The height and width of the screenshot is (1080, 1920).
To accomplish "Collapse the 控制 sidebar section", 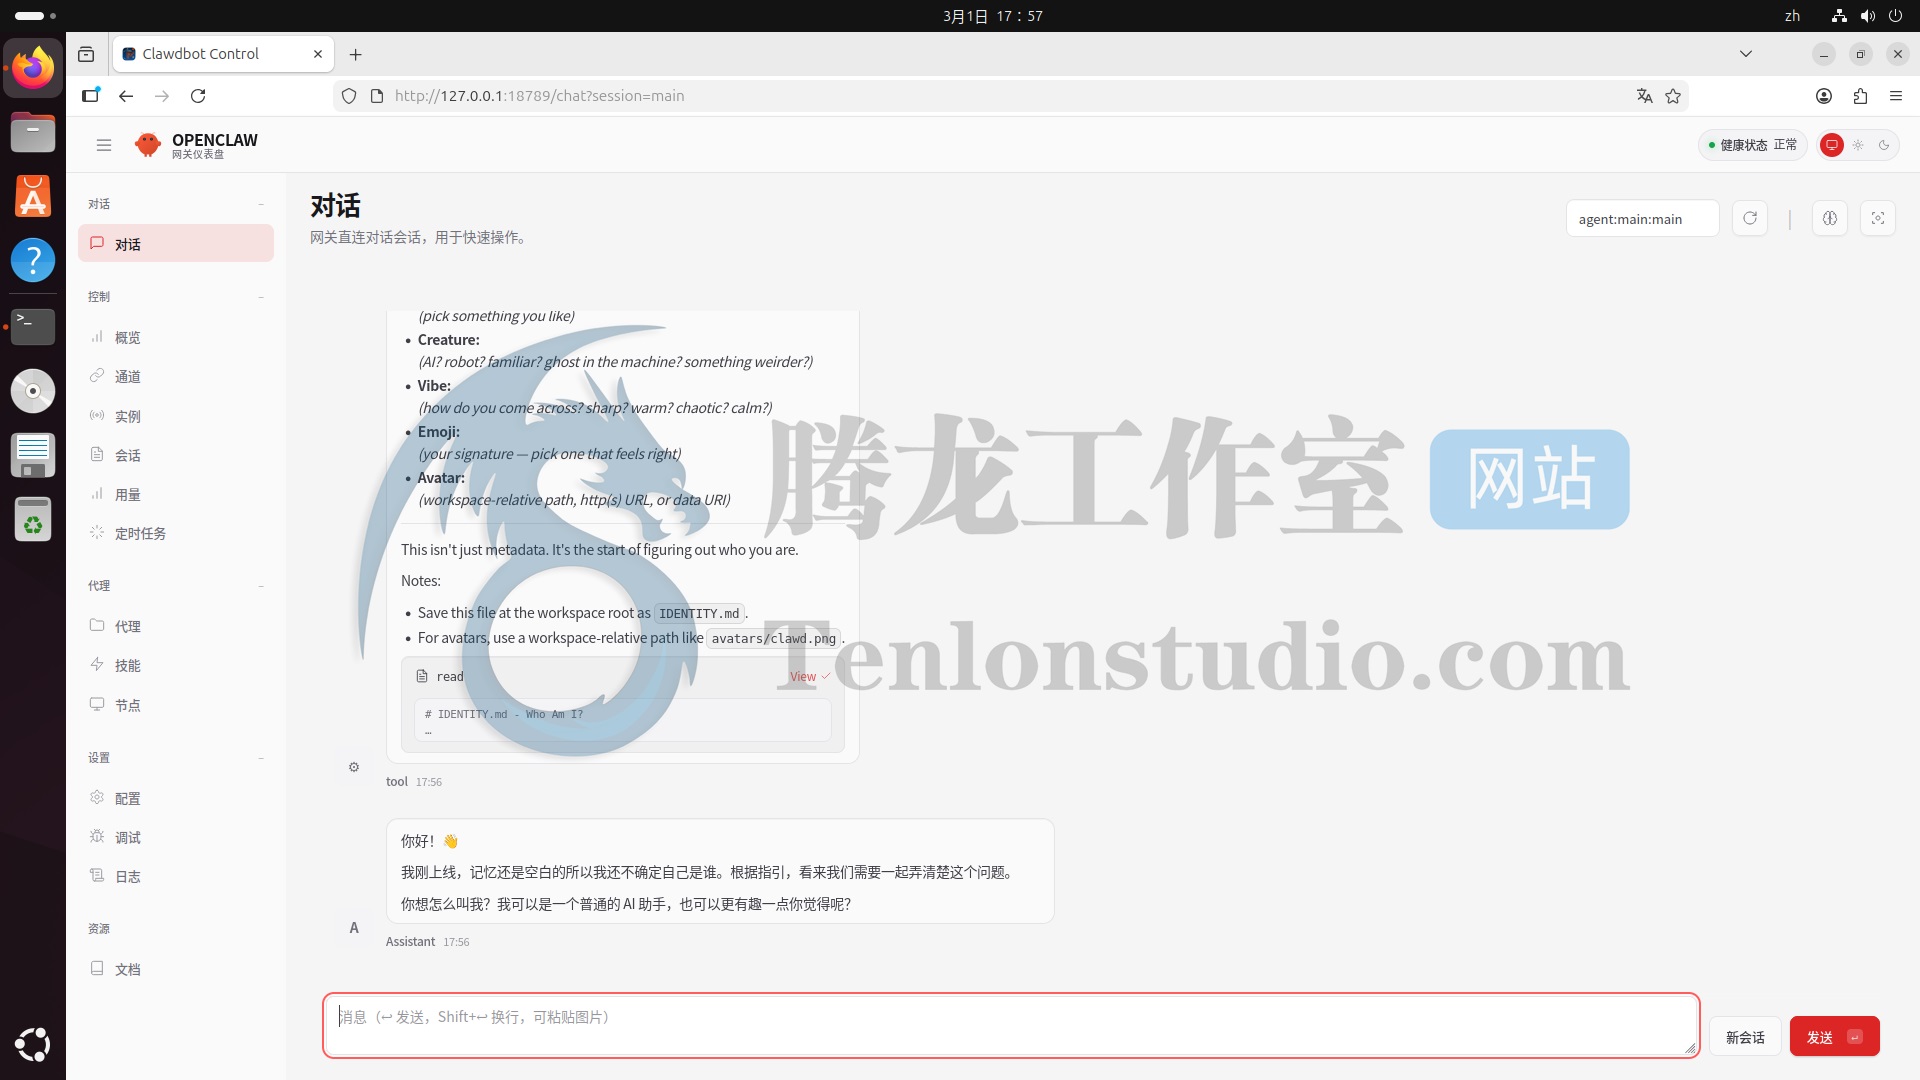I will tap(261, 297).
